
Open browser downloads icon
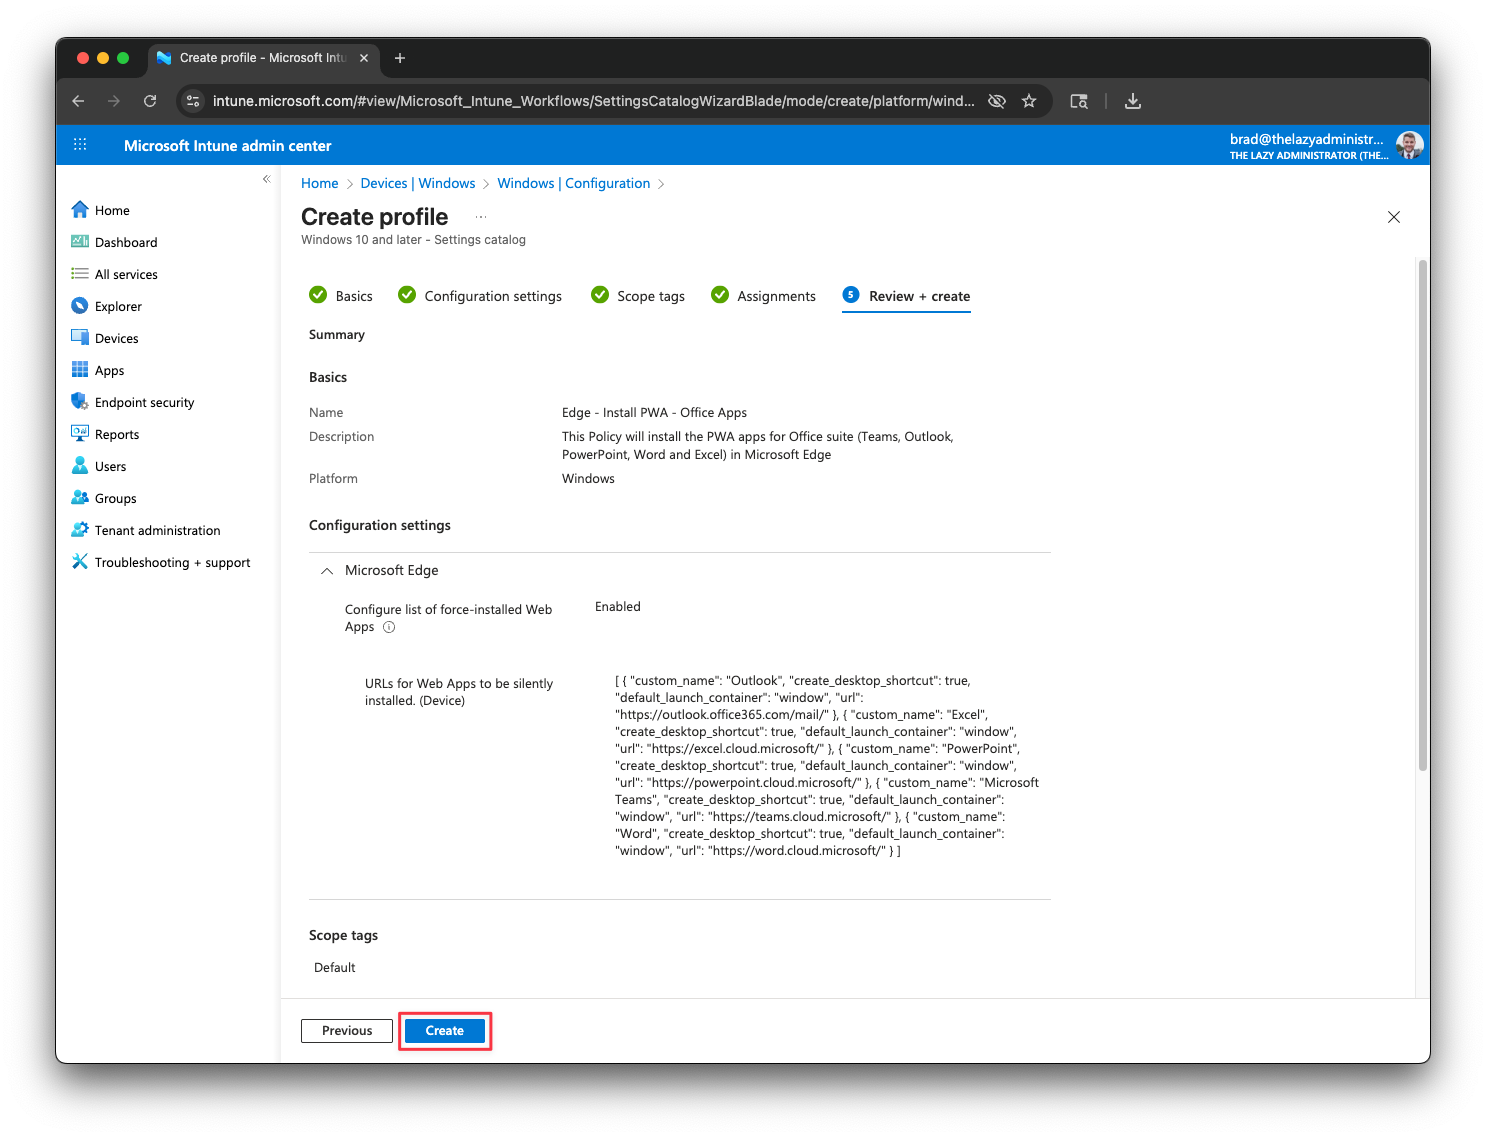click(x=1133, y=101)
